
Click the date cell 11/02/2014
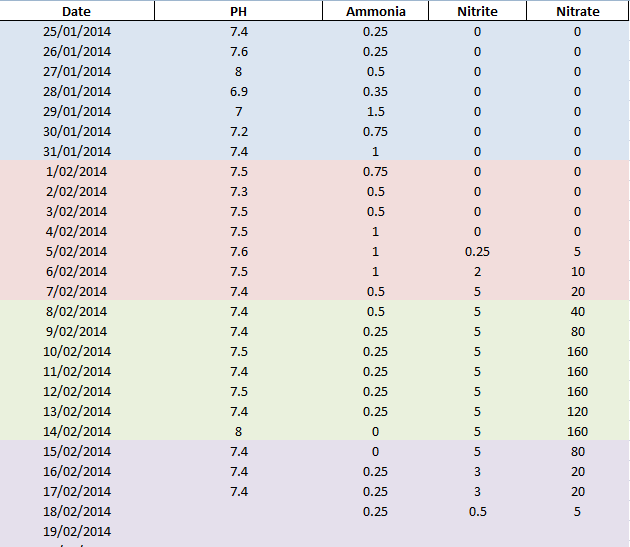coord(77,371)
